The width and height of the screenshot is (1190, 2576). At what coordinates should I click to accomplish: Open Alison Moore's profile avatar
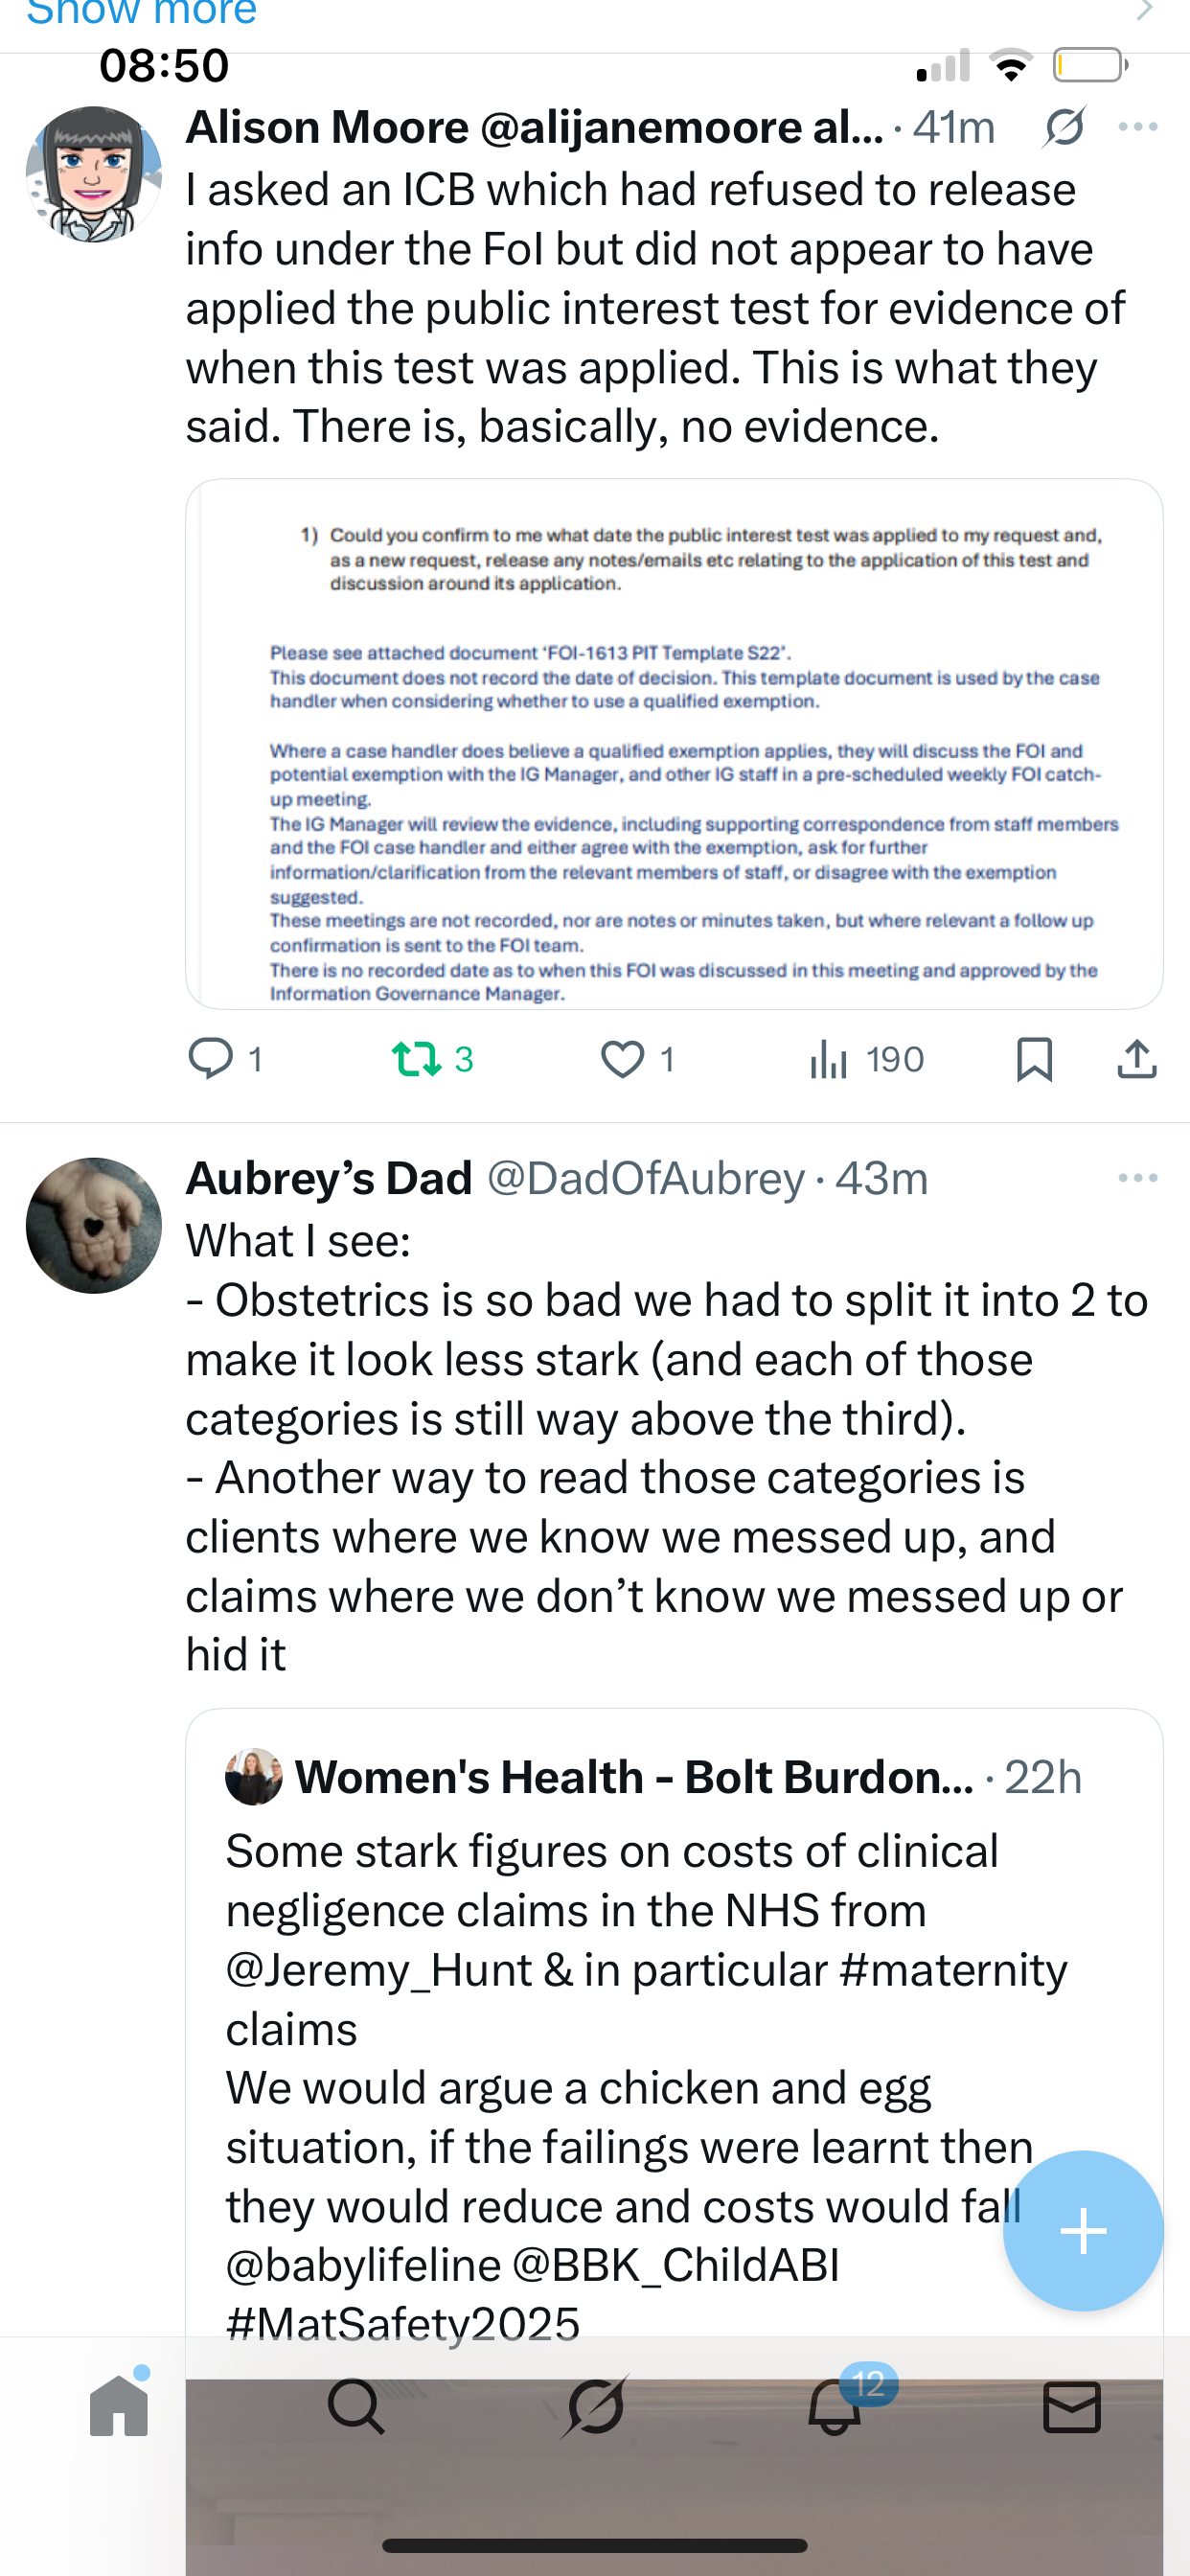[x=94, y=174]
